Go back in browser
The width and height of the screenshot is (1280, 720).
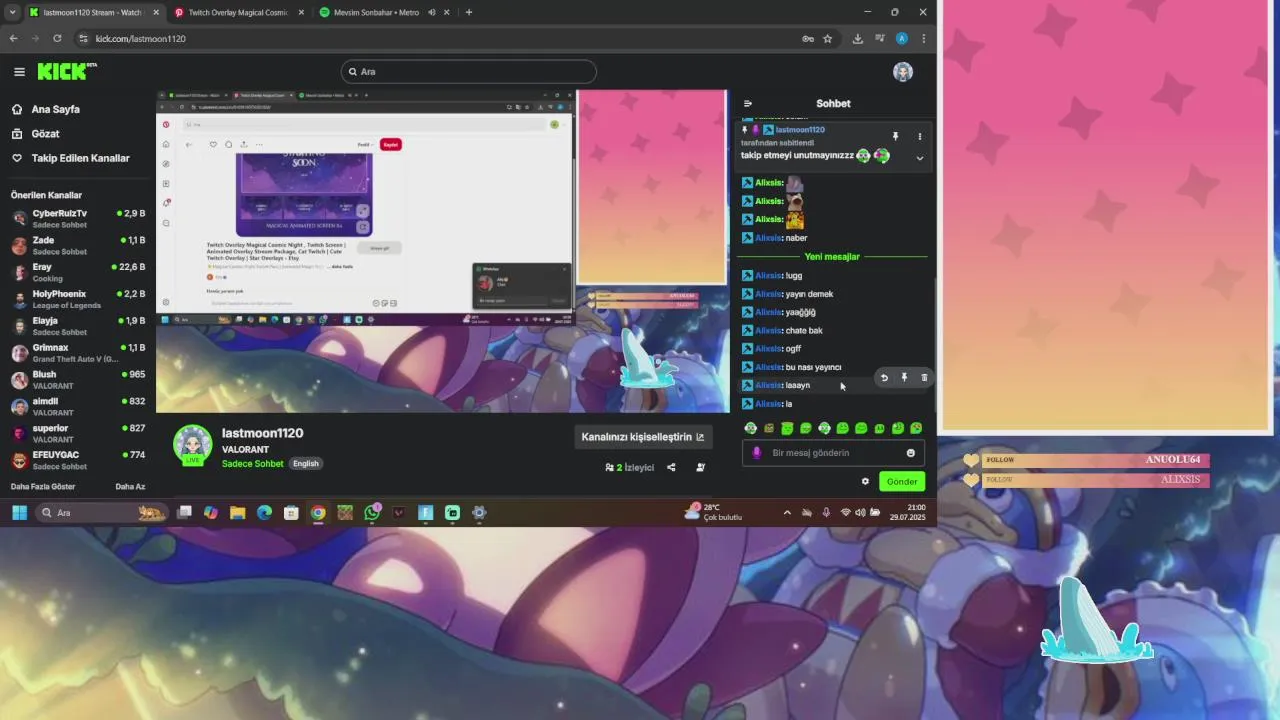[13, 38]
